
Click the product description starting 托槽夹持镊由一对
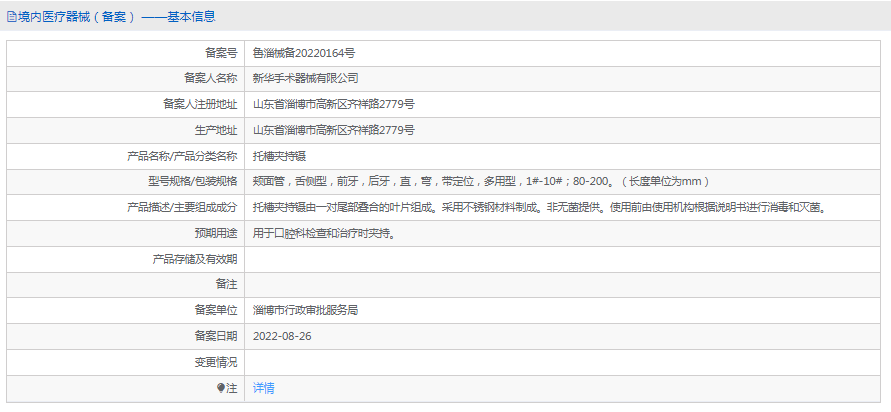pos(539,208)
